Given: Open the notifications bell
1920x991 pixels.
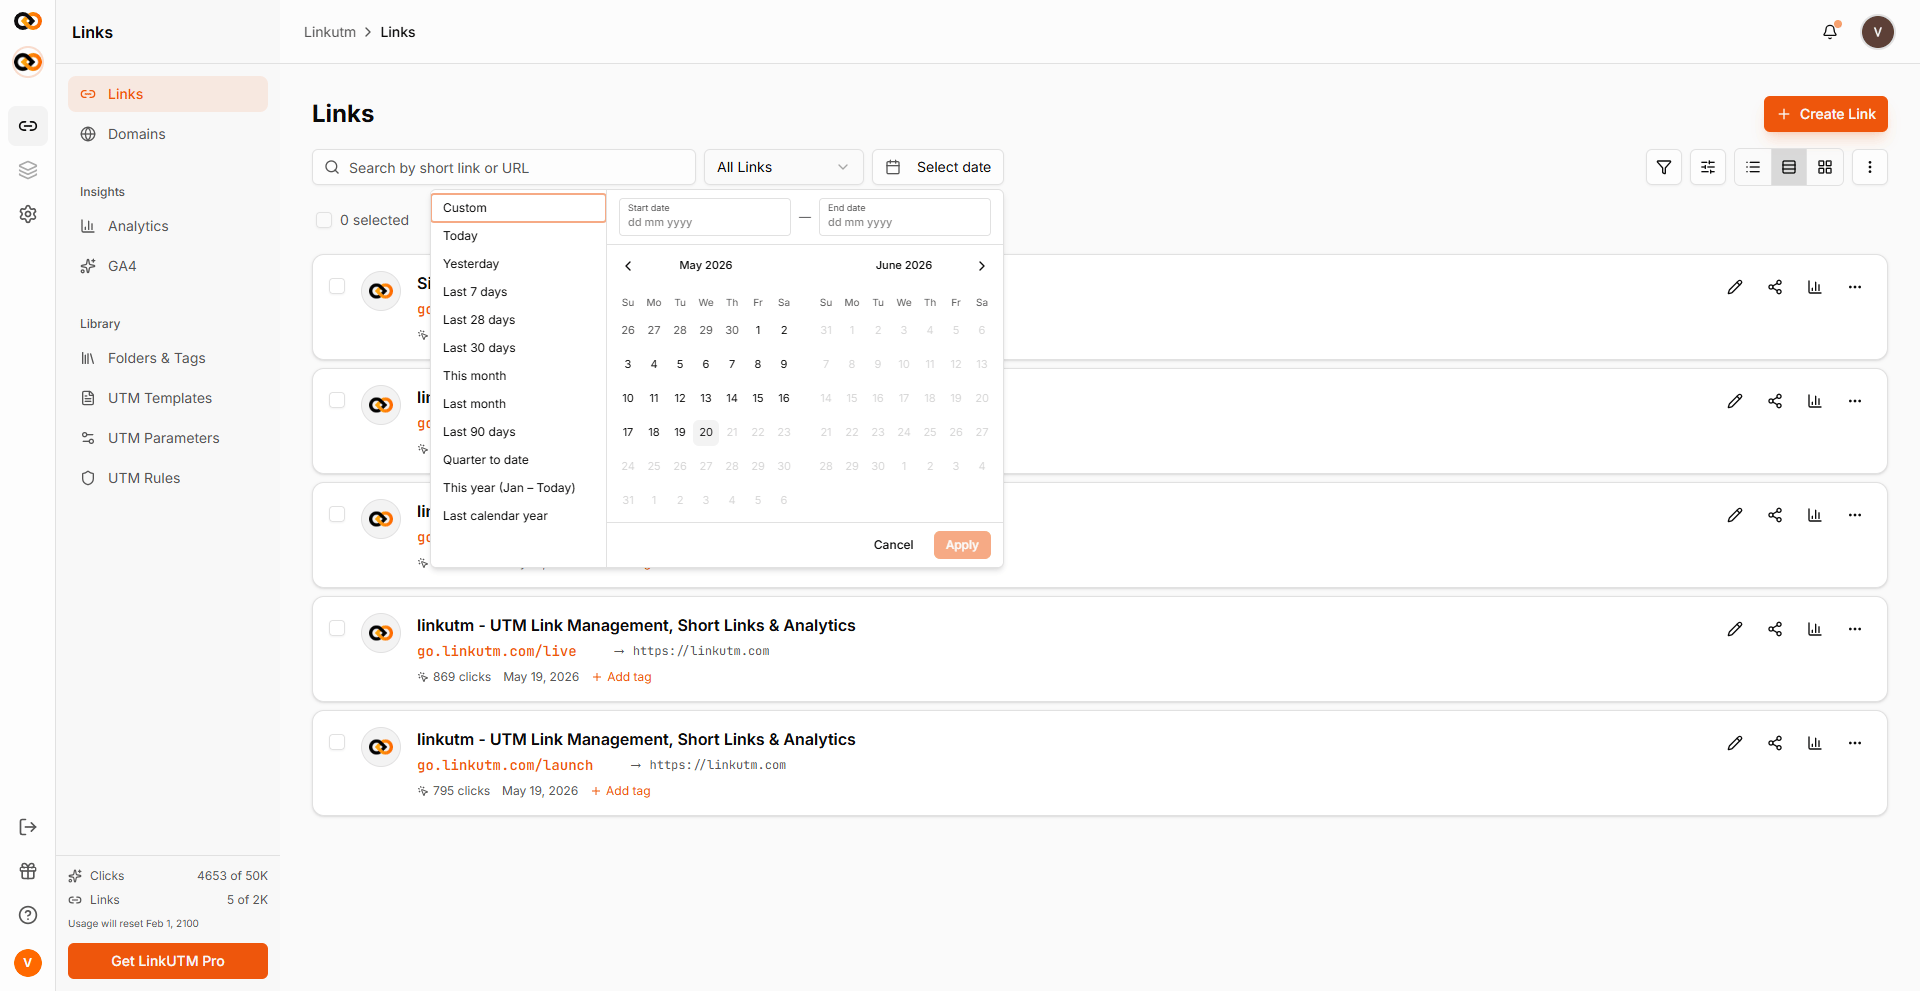Looking at the screenshot, I should click(1830, 32).
